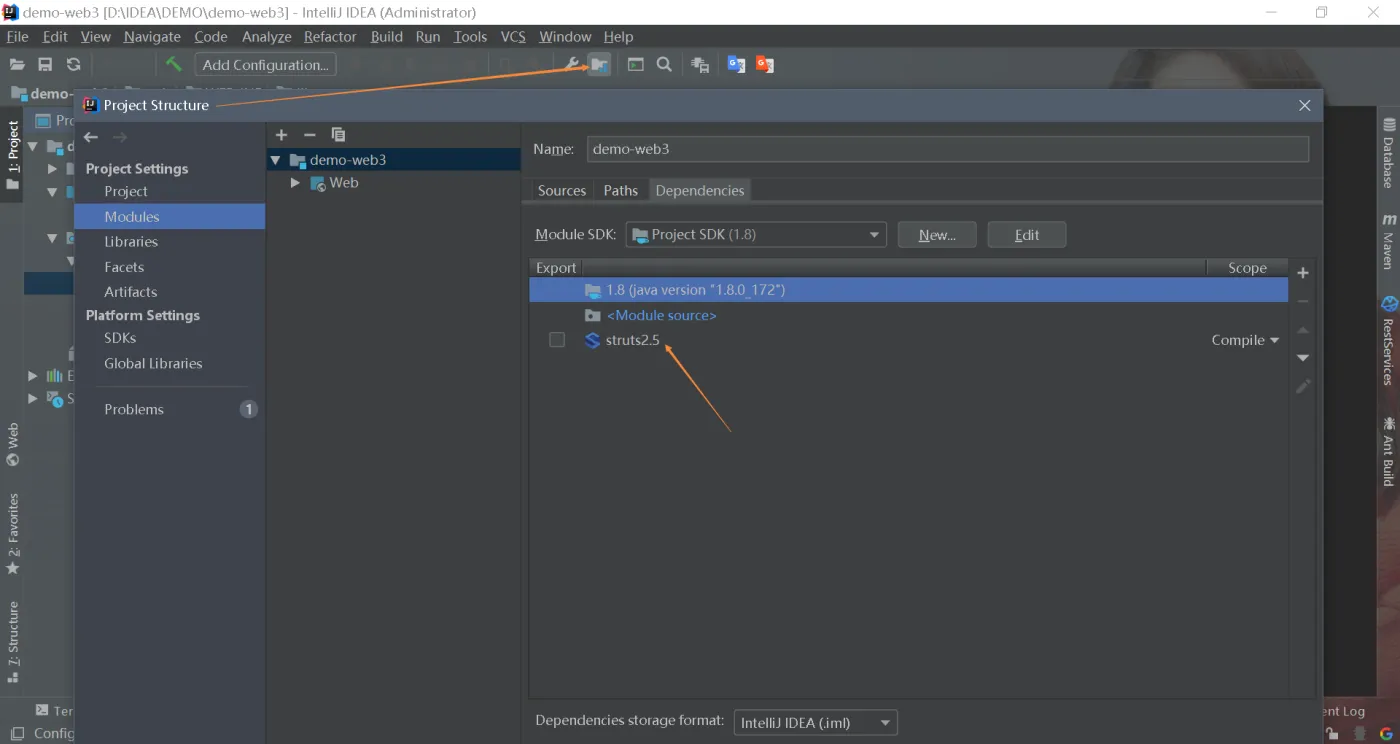Click the Edit SDK button

[1027, 235]
